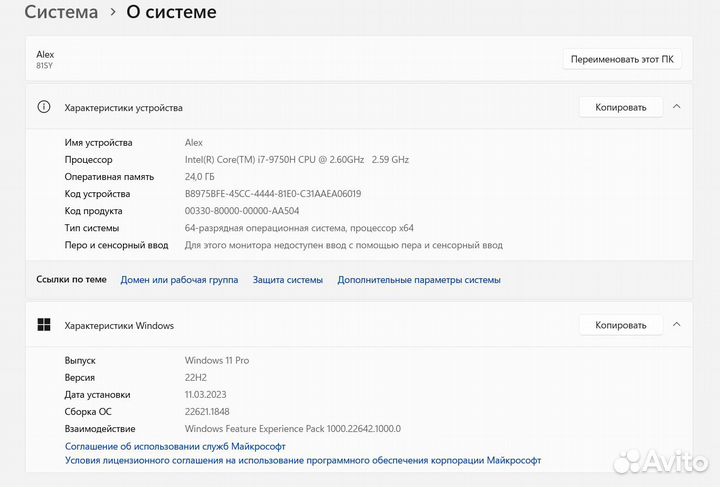Image resolution: width=720 pixels, height=487 pixels.
Task: Open Соглашение об использовании служб Майкрософт
Action: pyautogui.click(x=175, y=446)
